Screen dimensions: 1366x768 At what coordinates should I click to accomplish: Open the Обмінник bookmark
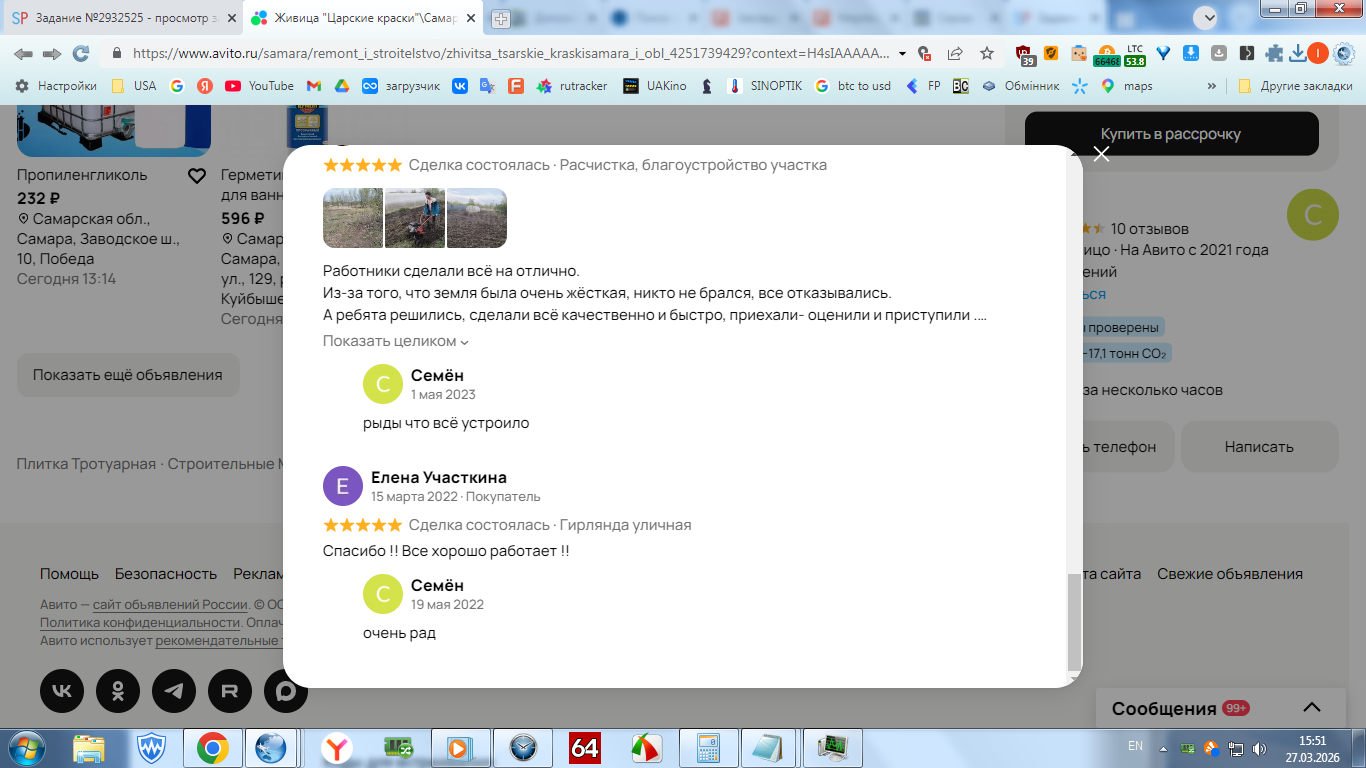pyautogui.click(x=1020, y=86)
